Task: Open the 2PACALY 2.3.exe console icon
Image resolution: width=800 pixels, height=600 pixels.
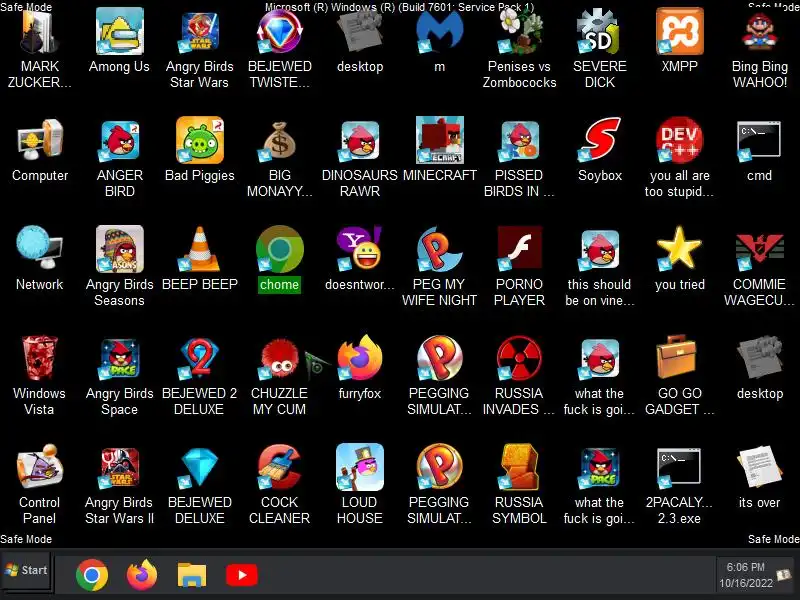Action: point(679,466)
